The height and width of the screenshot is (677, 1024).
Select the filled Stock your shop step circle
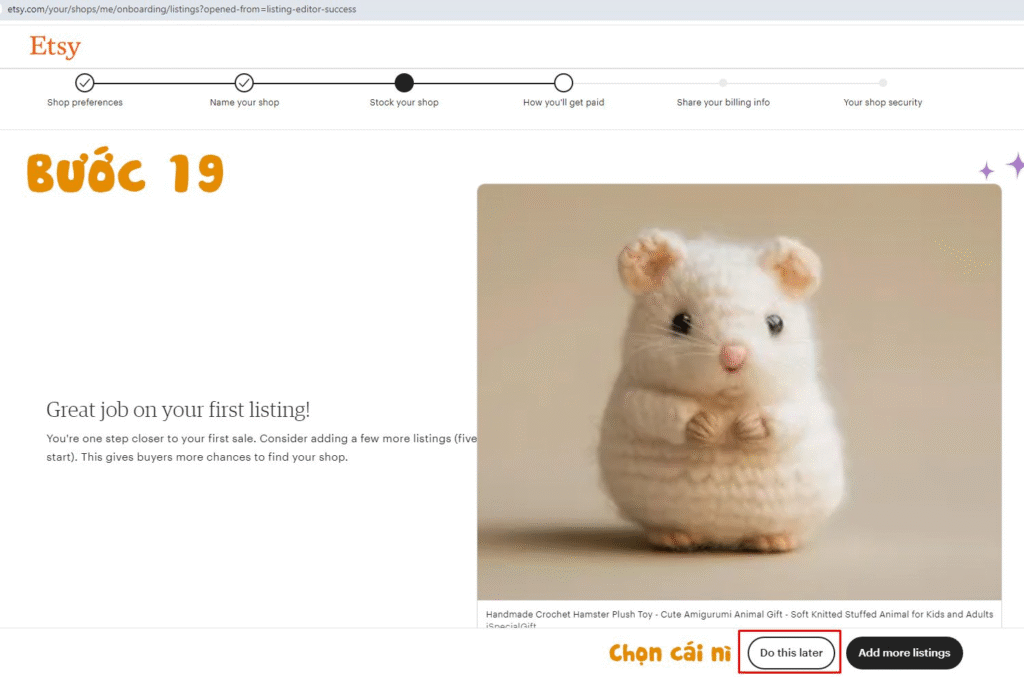tap(404, 83)
